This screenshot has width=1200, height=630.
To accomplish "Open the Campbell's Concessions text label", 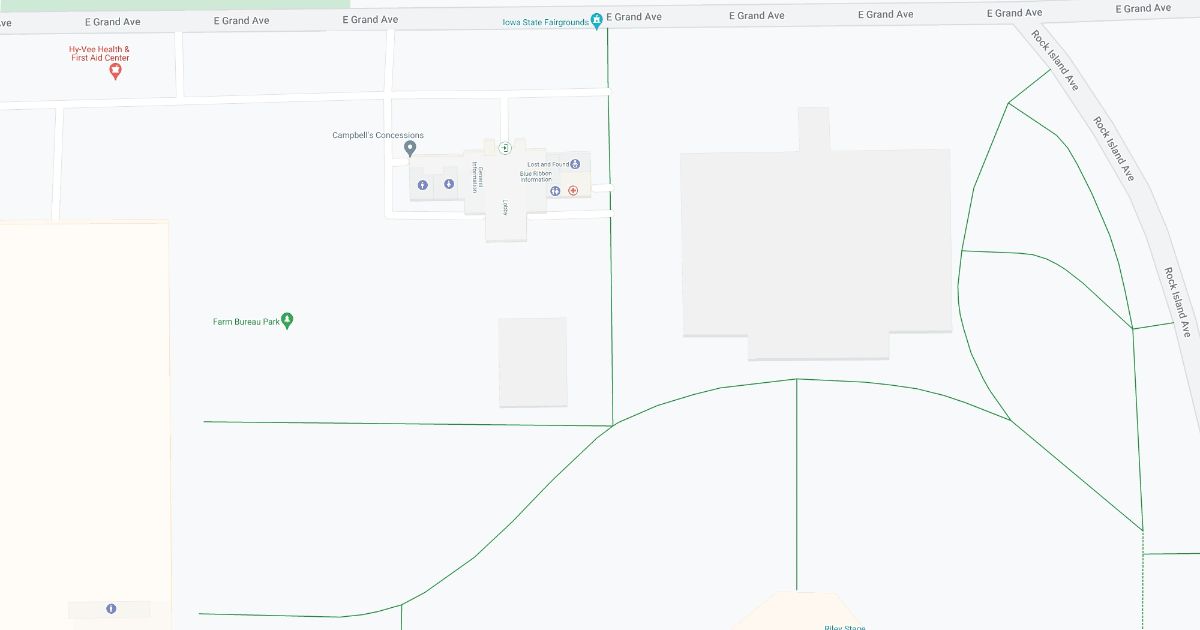I will pyautogui.click(x=378, y=135).
